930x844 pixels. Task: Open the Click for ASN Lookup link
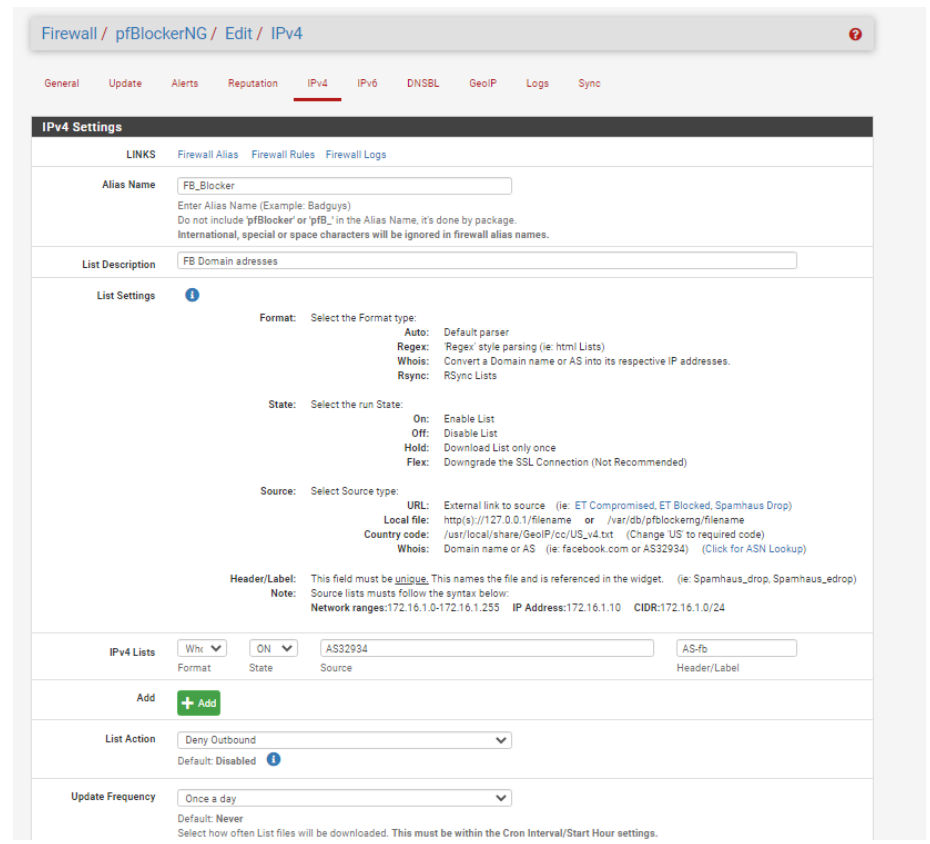click(x=753, y=549)
